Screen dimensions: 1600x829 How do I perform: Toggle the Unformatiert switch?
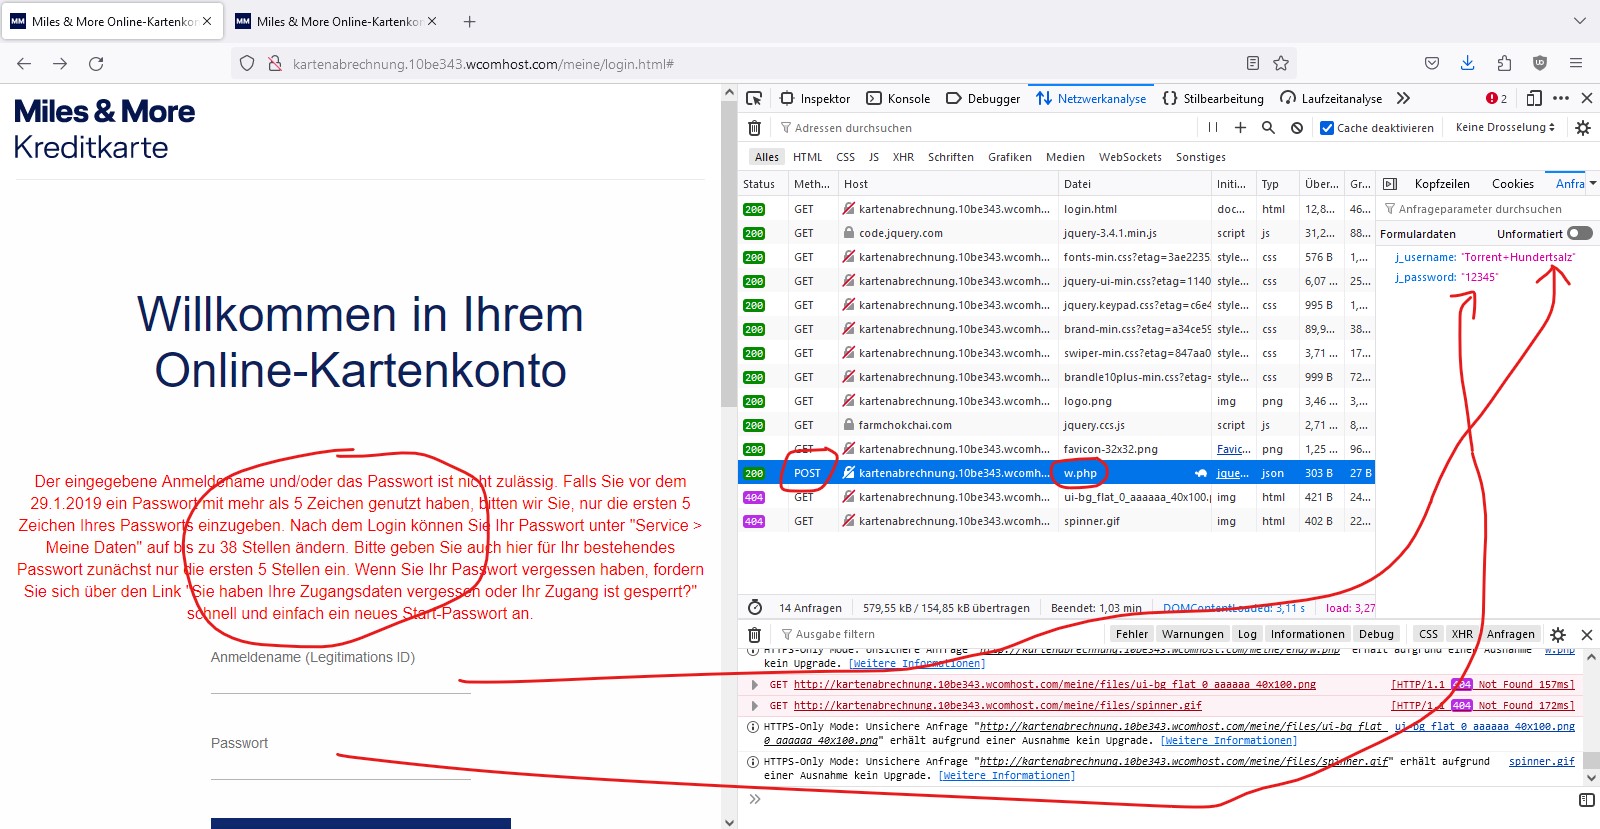tap(1580, 233)
